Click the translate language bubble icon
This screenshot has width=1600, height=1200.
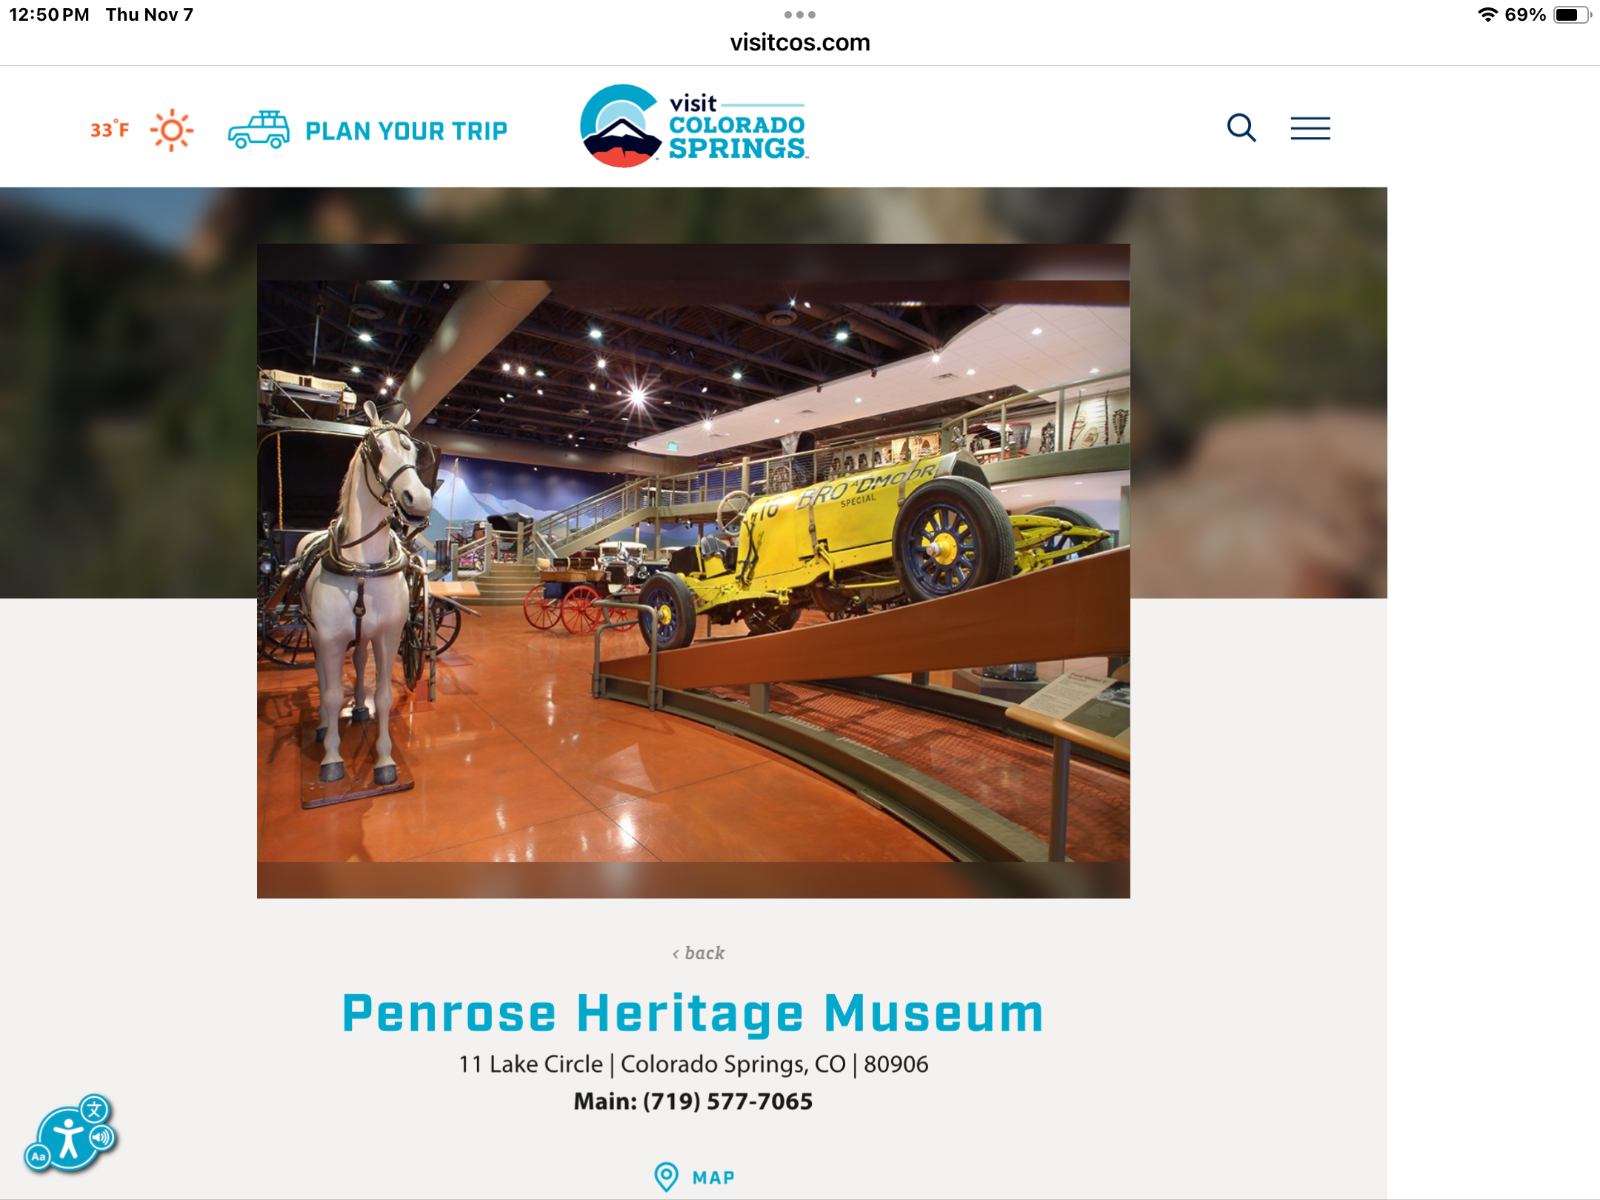click(95, 1110)
